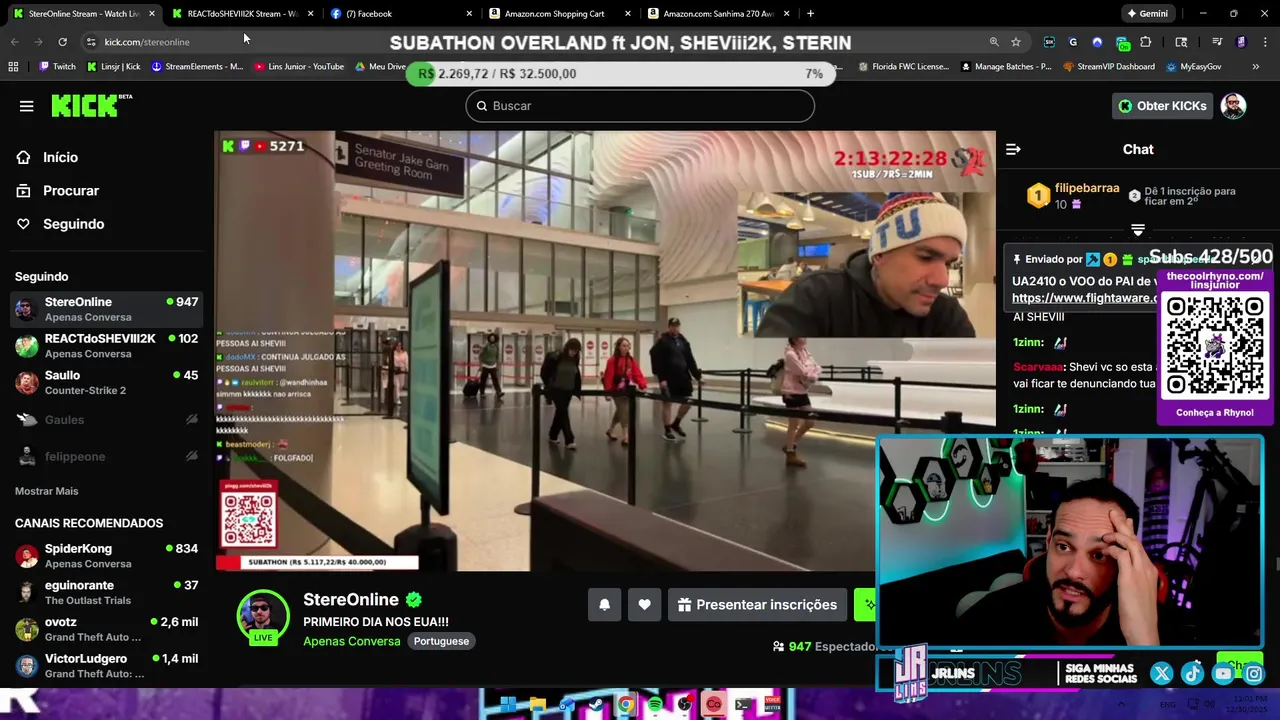Close the StereOnline Stream browser tab

[152, 14]
